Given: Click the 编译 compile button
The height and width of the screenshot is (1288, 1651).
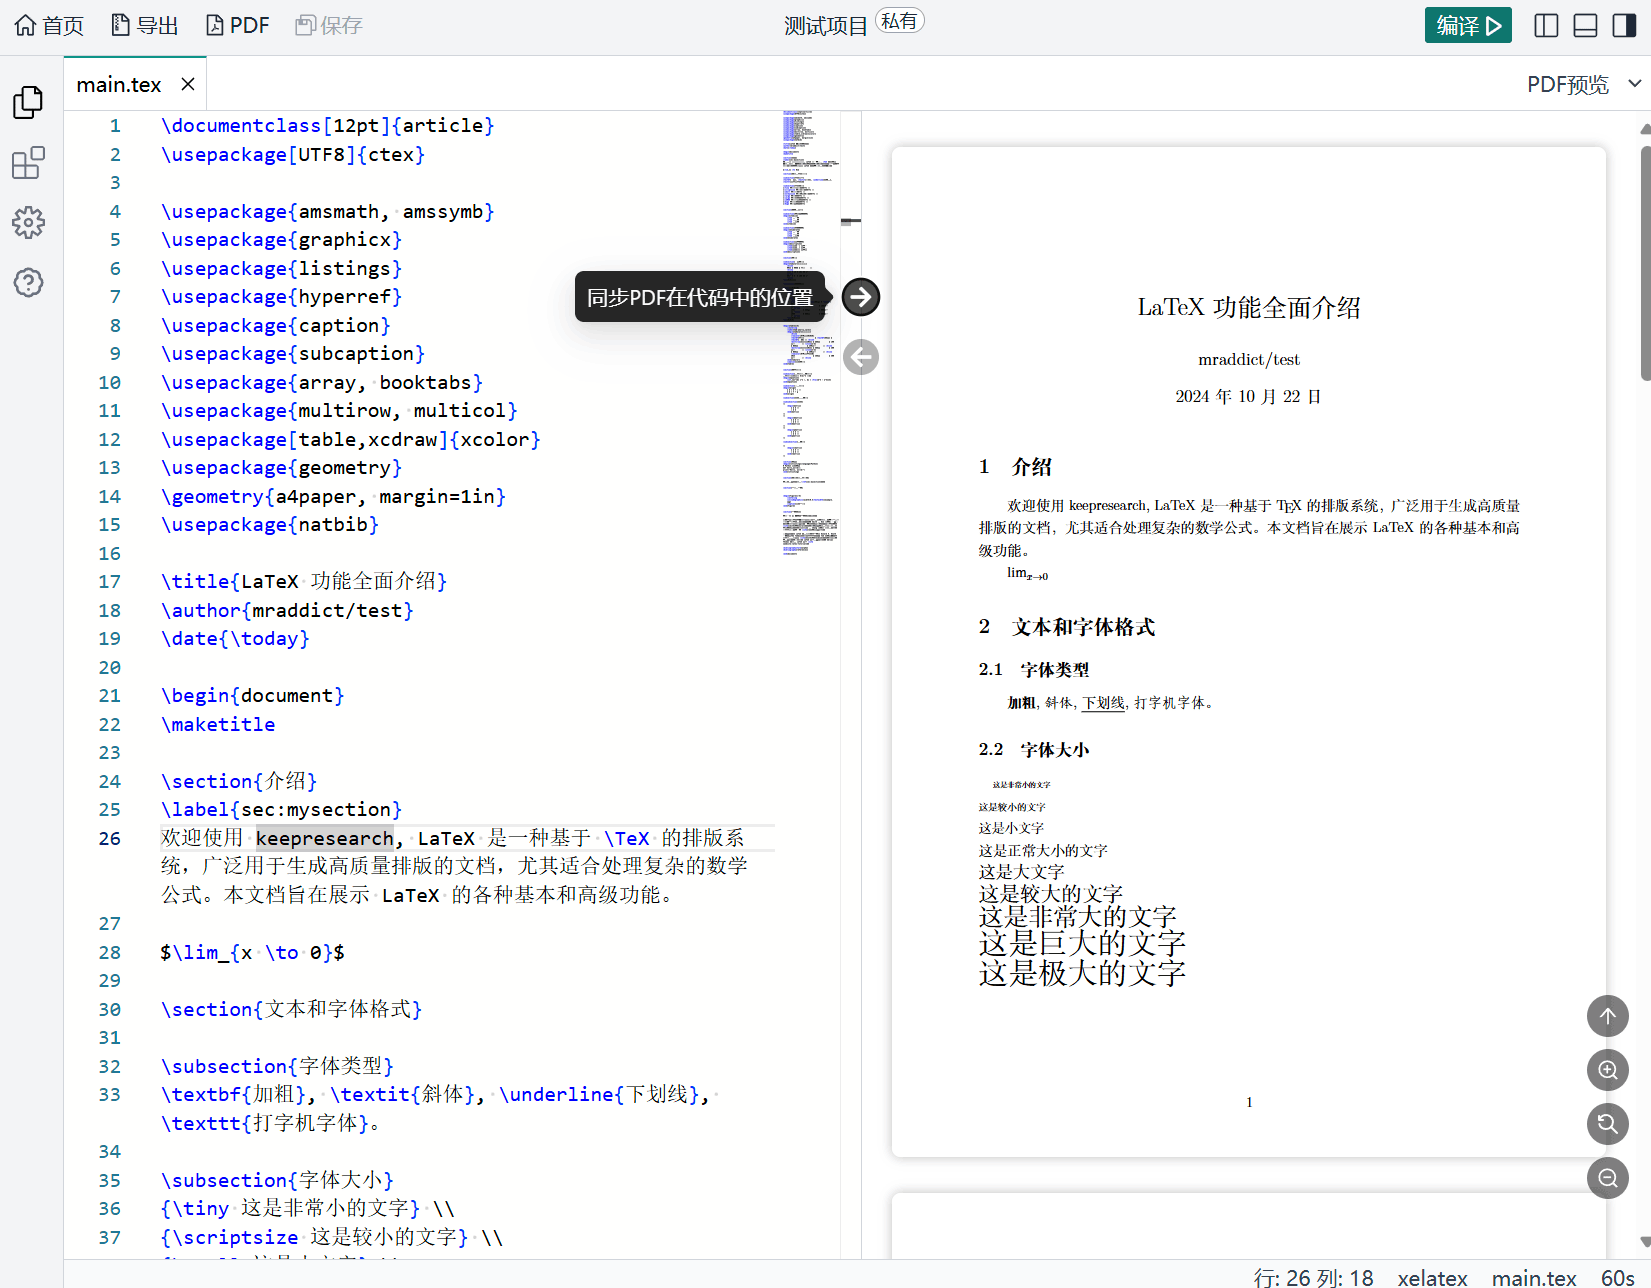Looking at the screenshot, I should pyautogui.click(x=1467, y=25).
